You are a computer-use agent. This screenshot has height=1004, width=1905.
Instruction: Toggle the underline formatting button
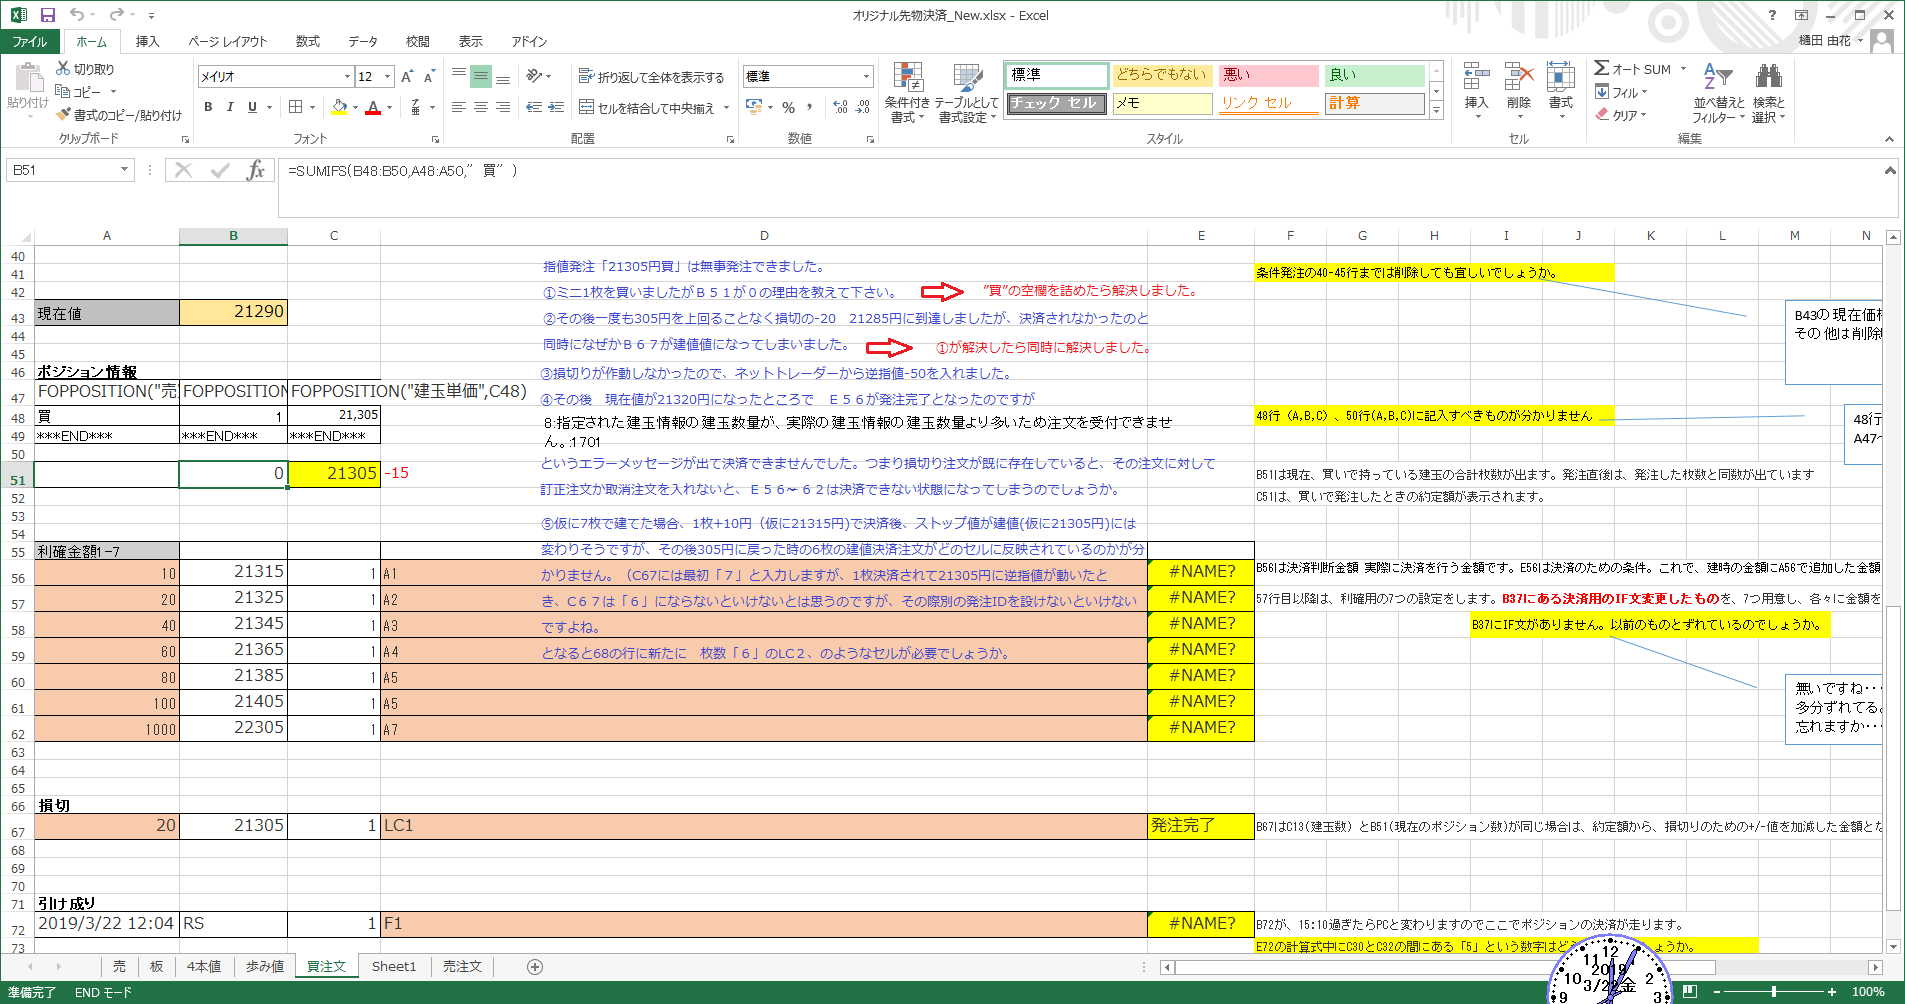point(252,107)
